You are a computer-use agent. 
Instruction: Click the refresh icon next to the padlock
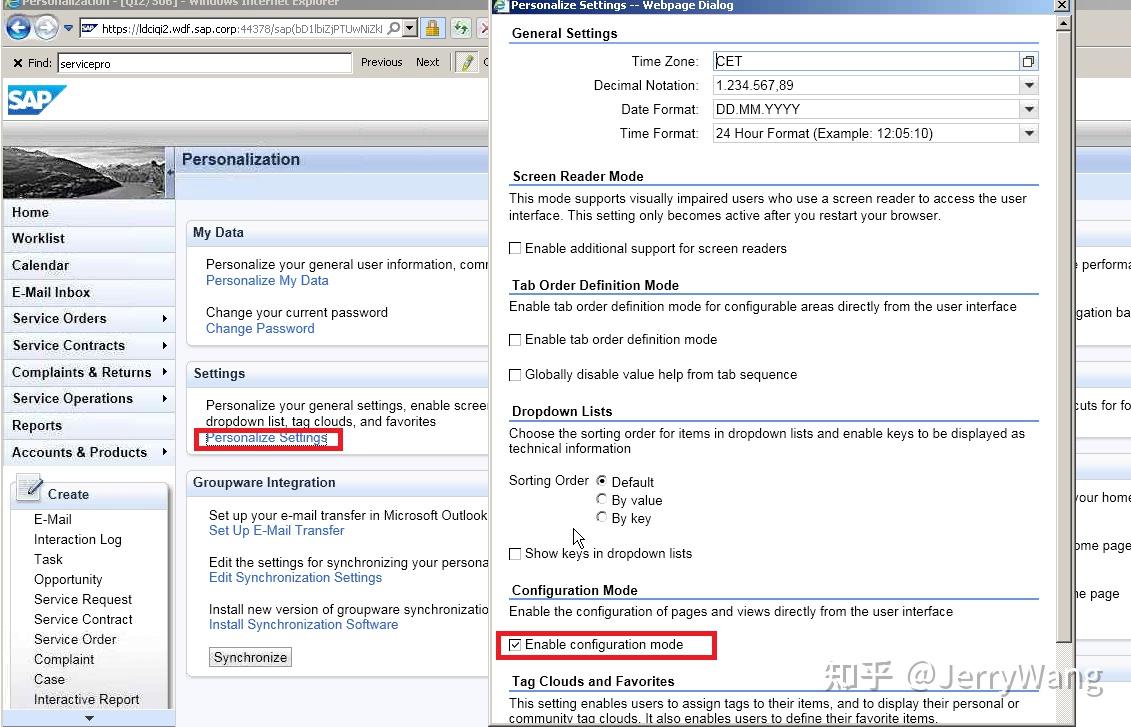pos(459,27)
